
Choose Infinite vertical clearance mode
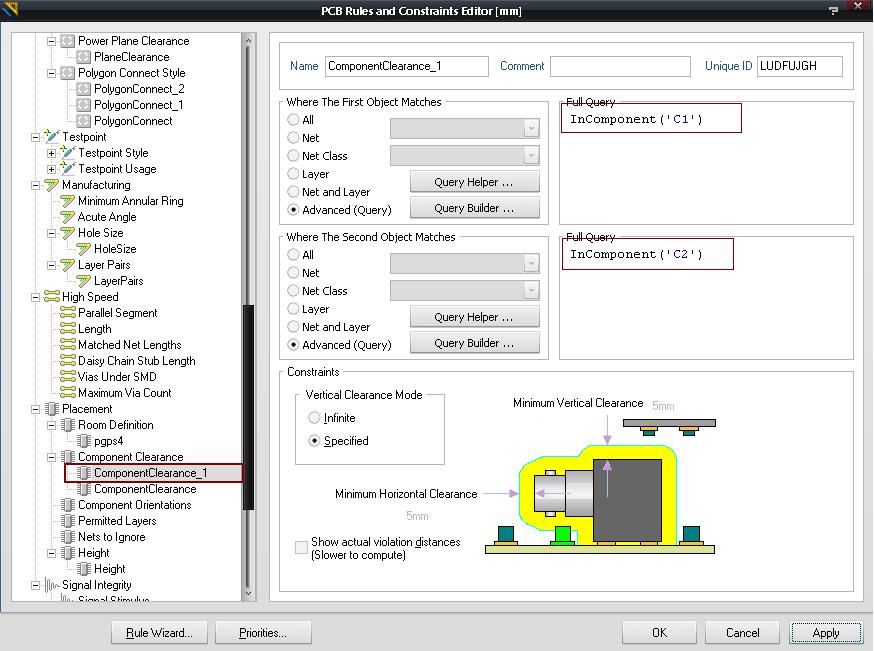314,417
